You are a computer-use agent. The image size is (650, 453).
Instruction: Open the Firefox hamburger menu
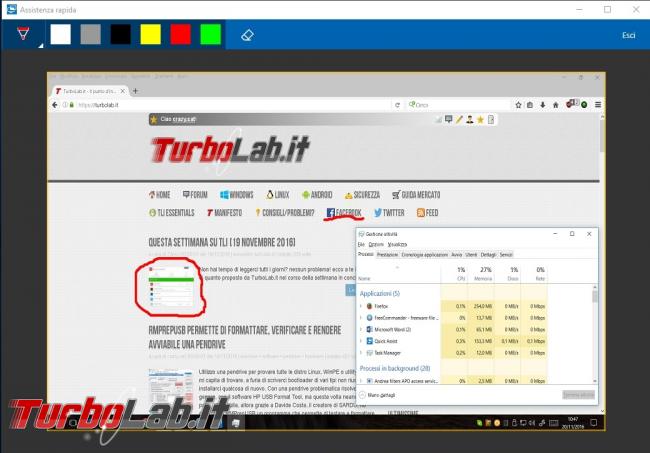point(598,105)
